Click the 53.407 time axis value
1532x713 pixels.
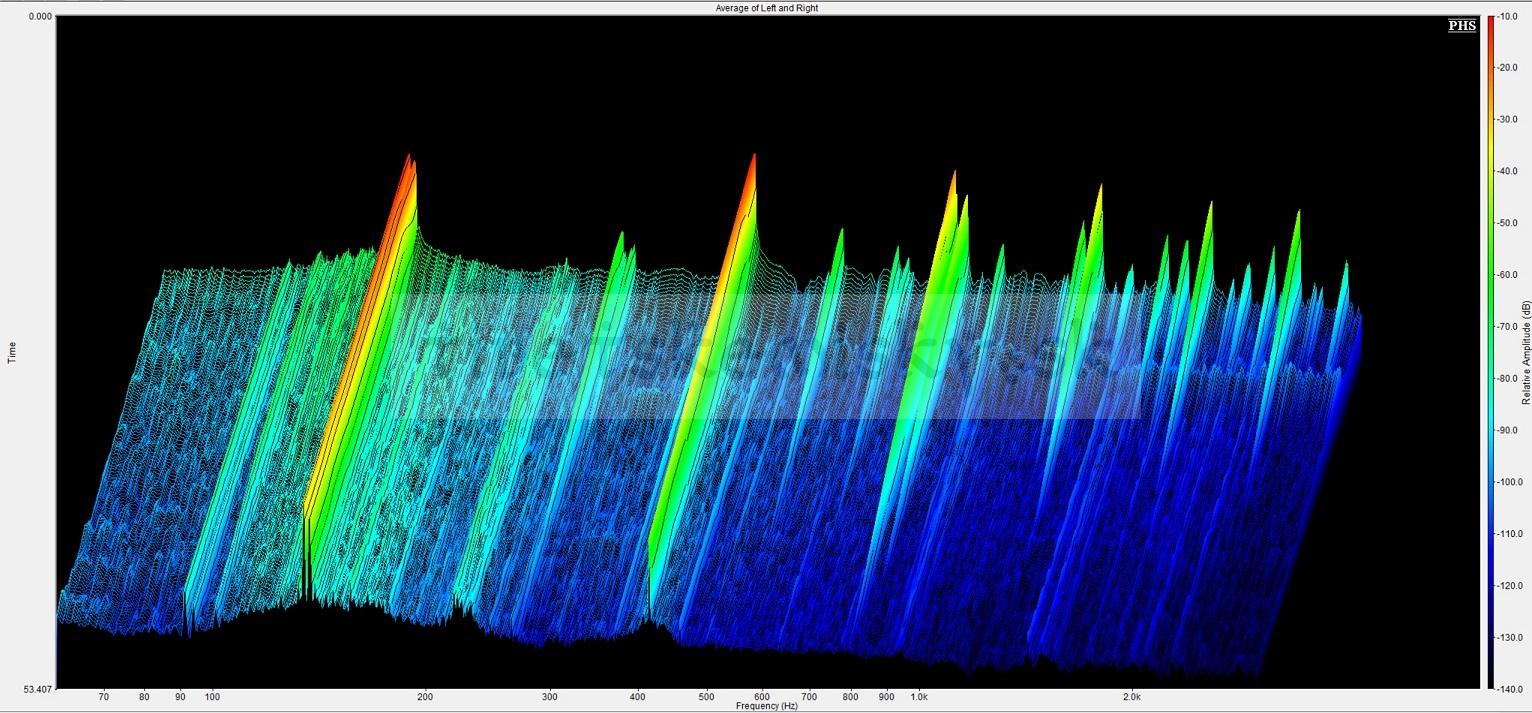[x=38, y=689]
